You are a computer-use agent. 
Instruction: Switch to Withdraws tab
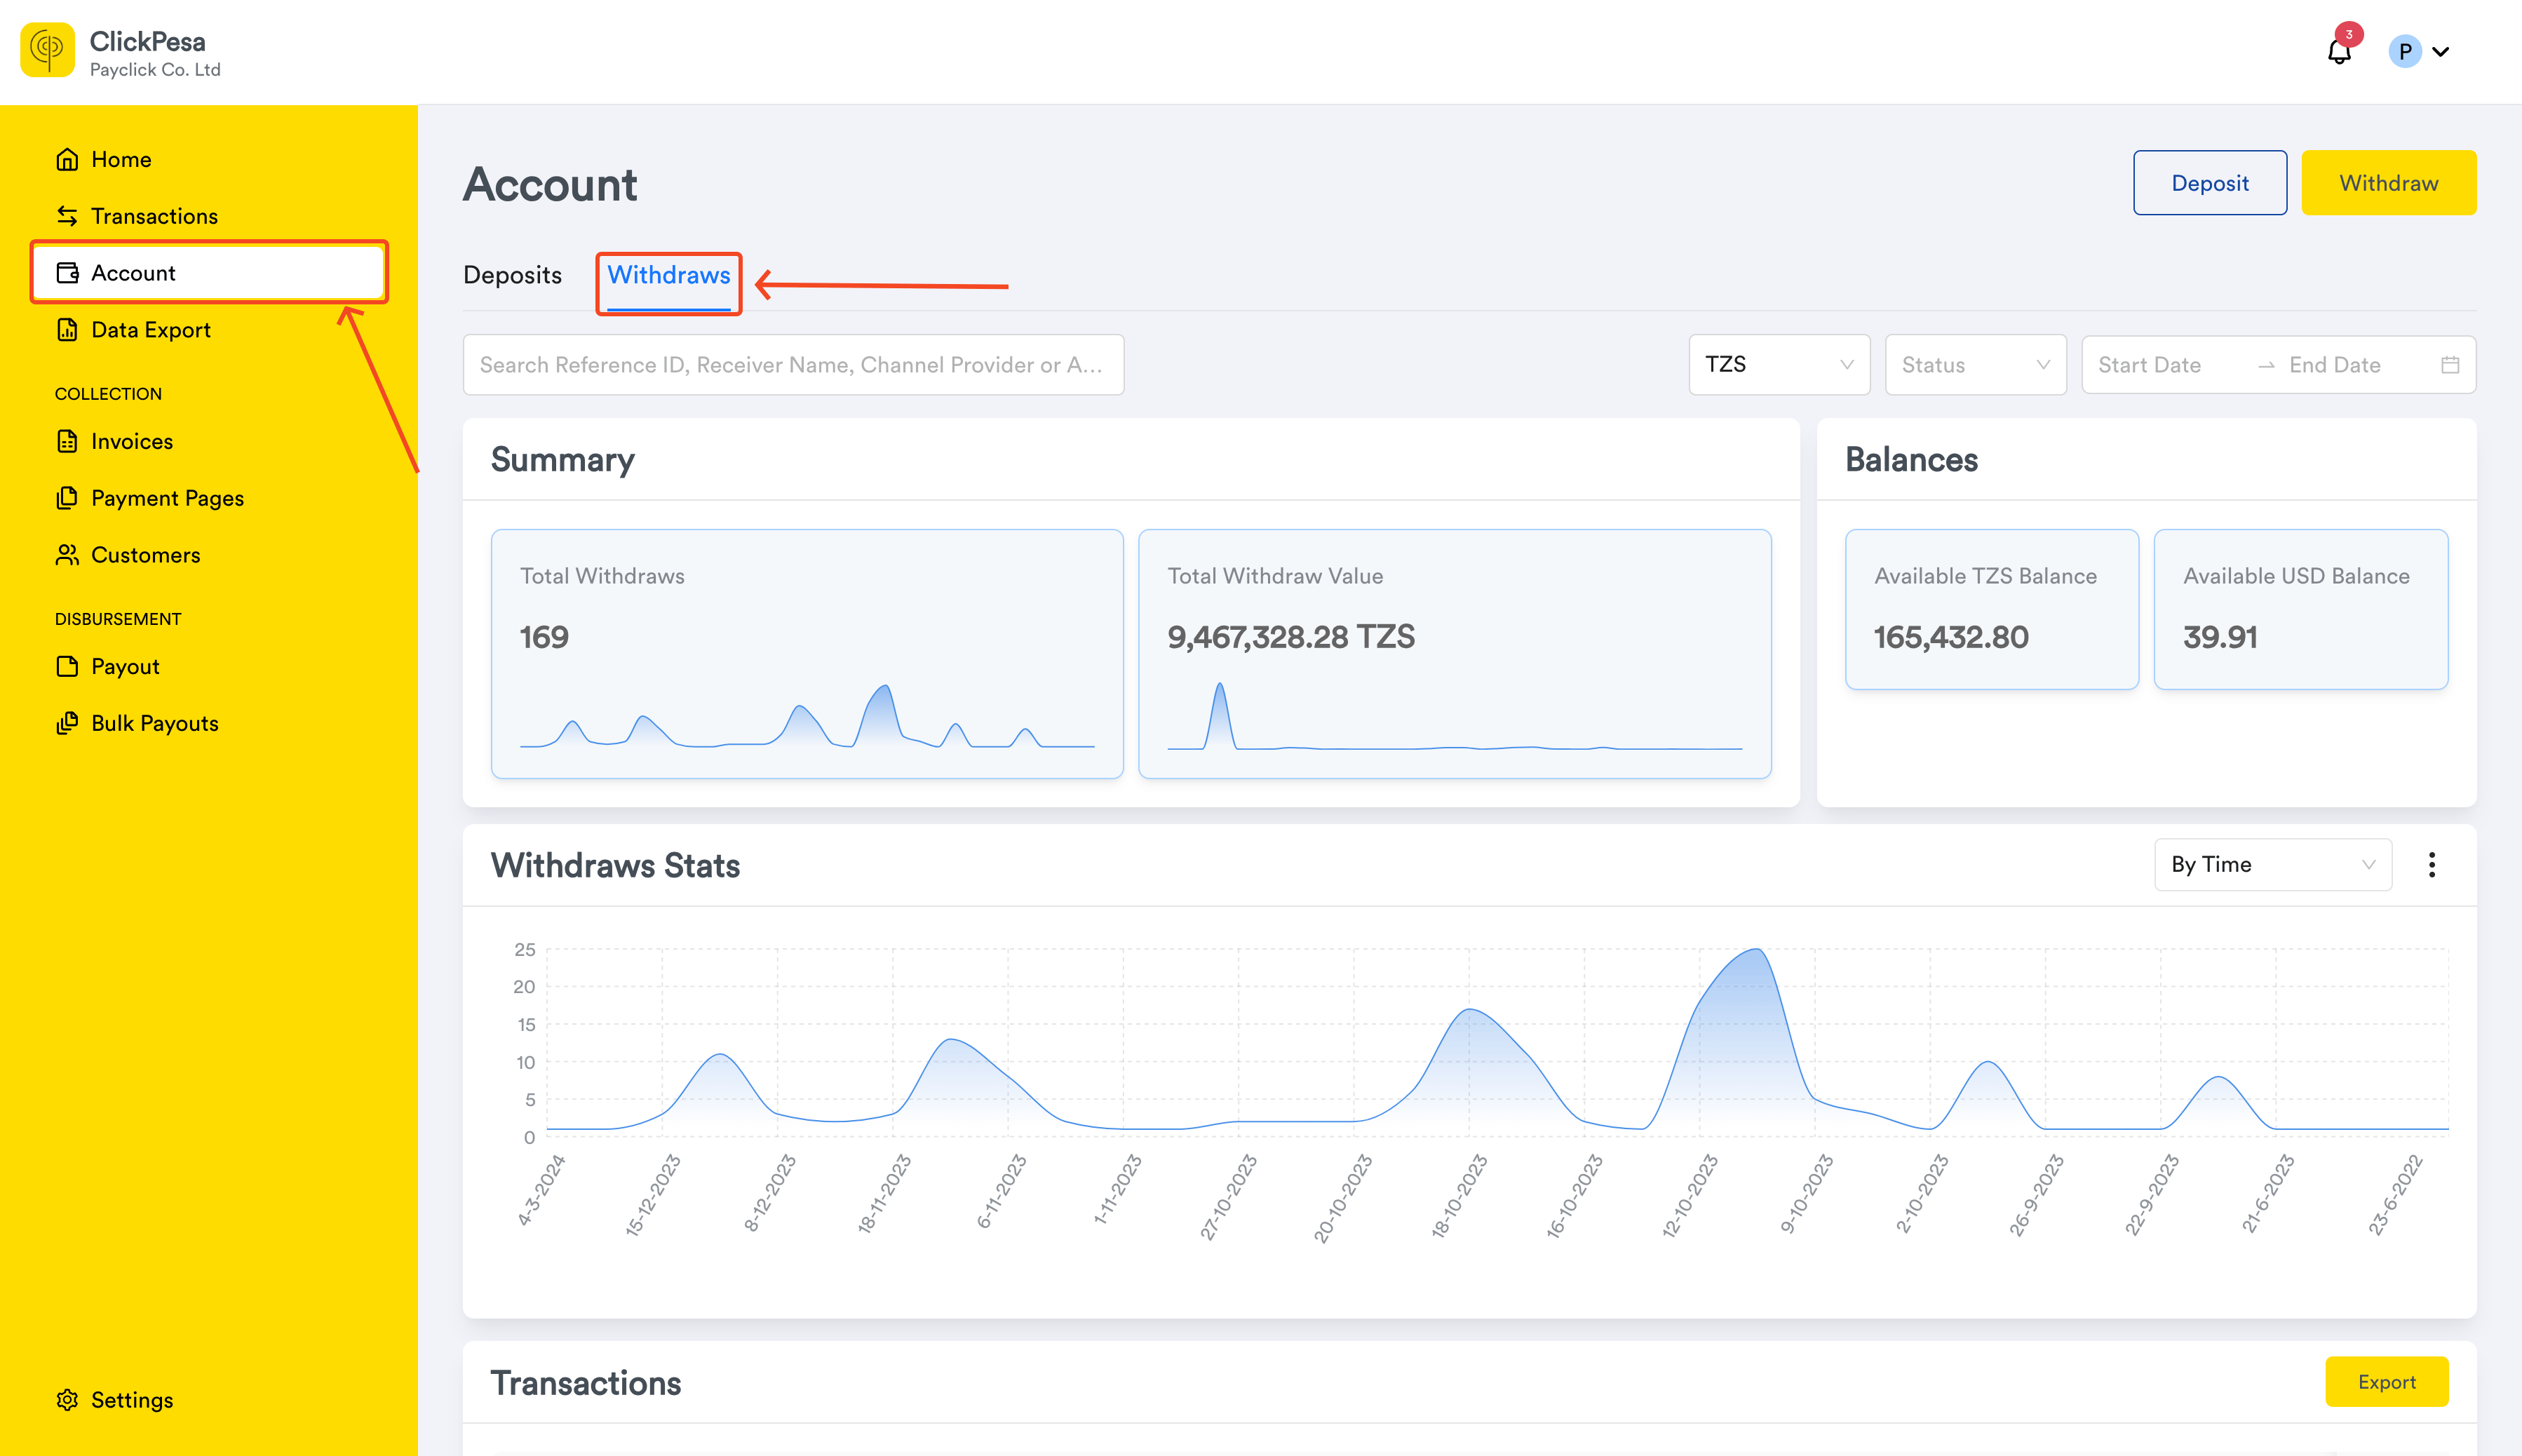pos(668,275)
